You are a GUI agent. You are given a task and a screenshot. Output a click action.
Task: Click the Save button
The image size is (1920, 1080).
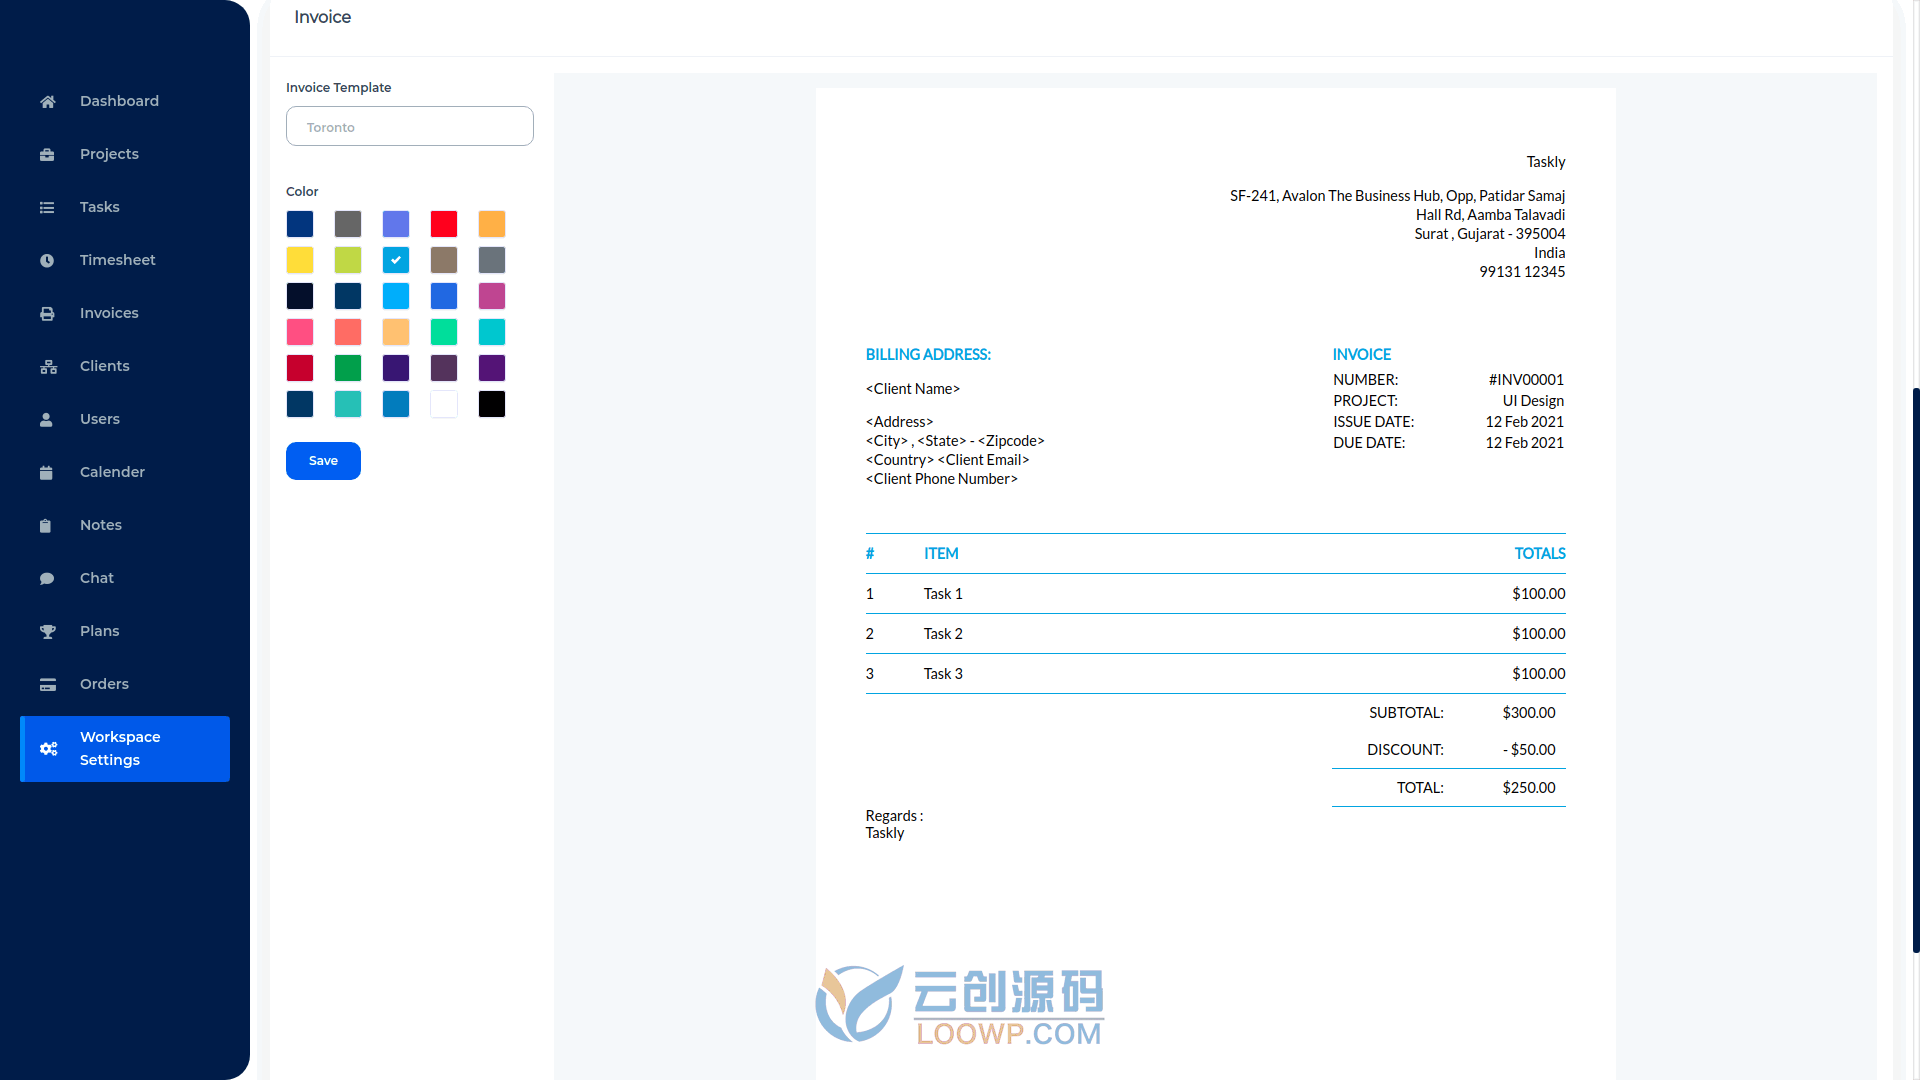point(323,460)
